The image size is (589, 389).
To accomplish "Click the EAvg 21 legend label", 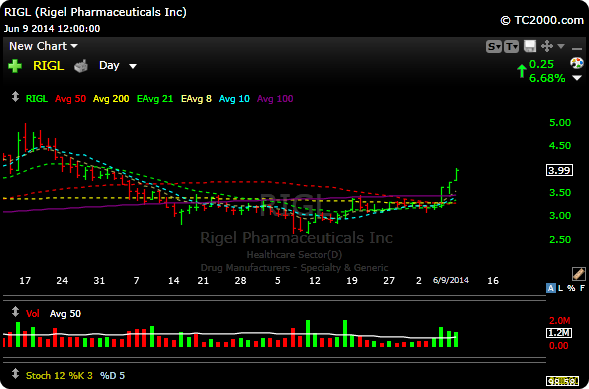I will [155, 99].
